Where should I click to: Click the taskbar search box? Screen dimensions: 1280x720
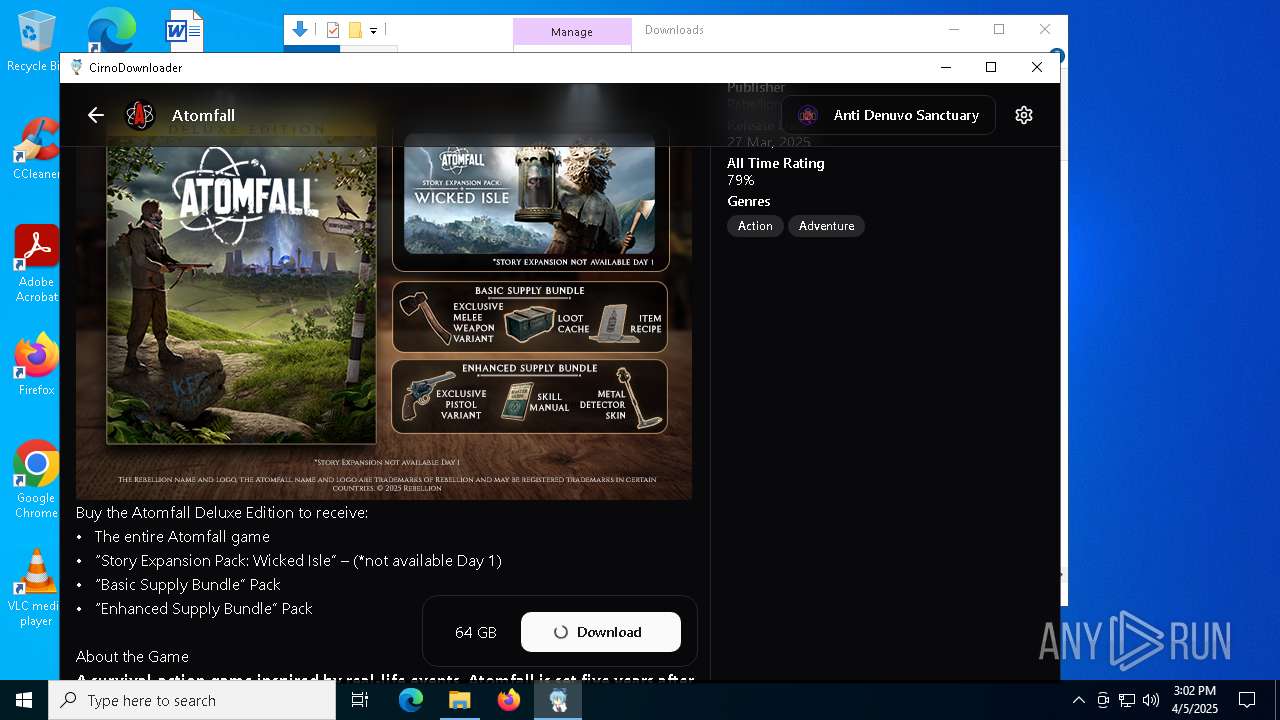(x=192, y=700)
